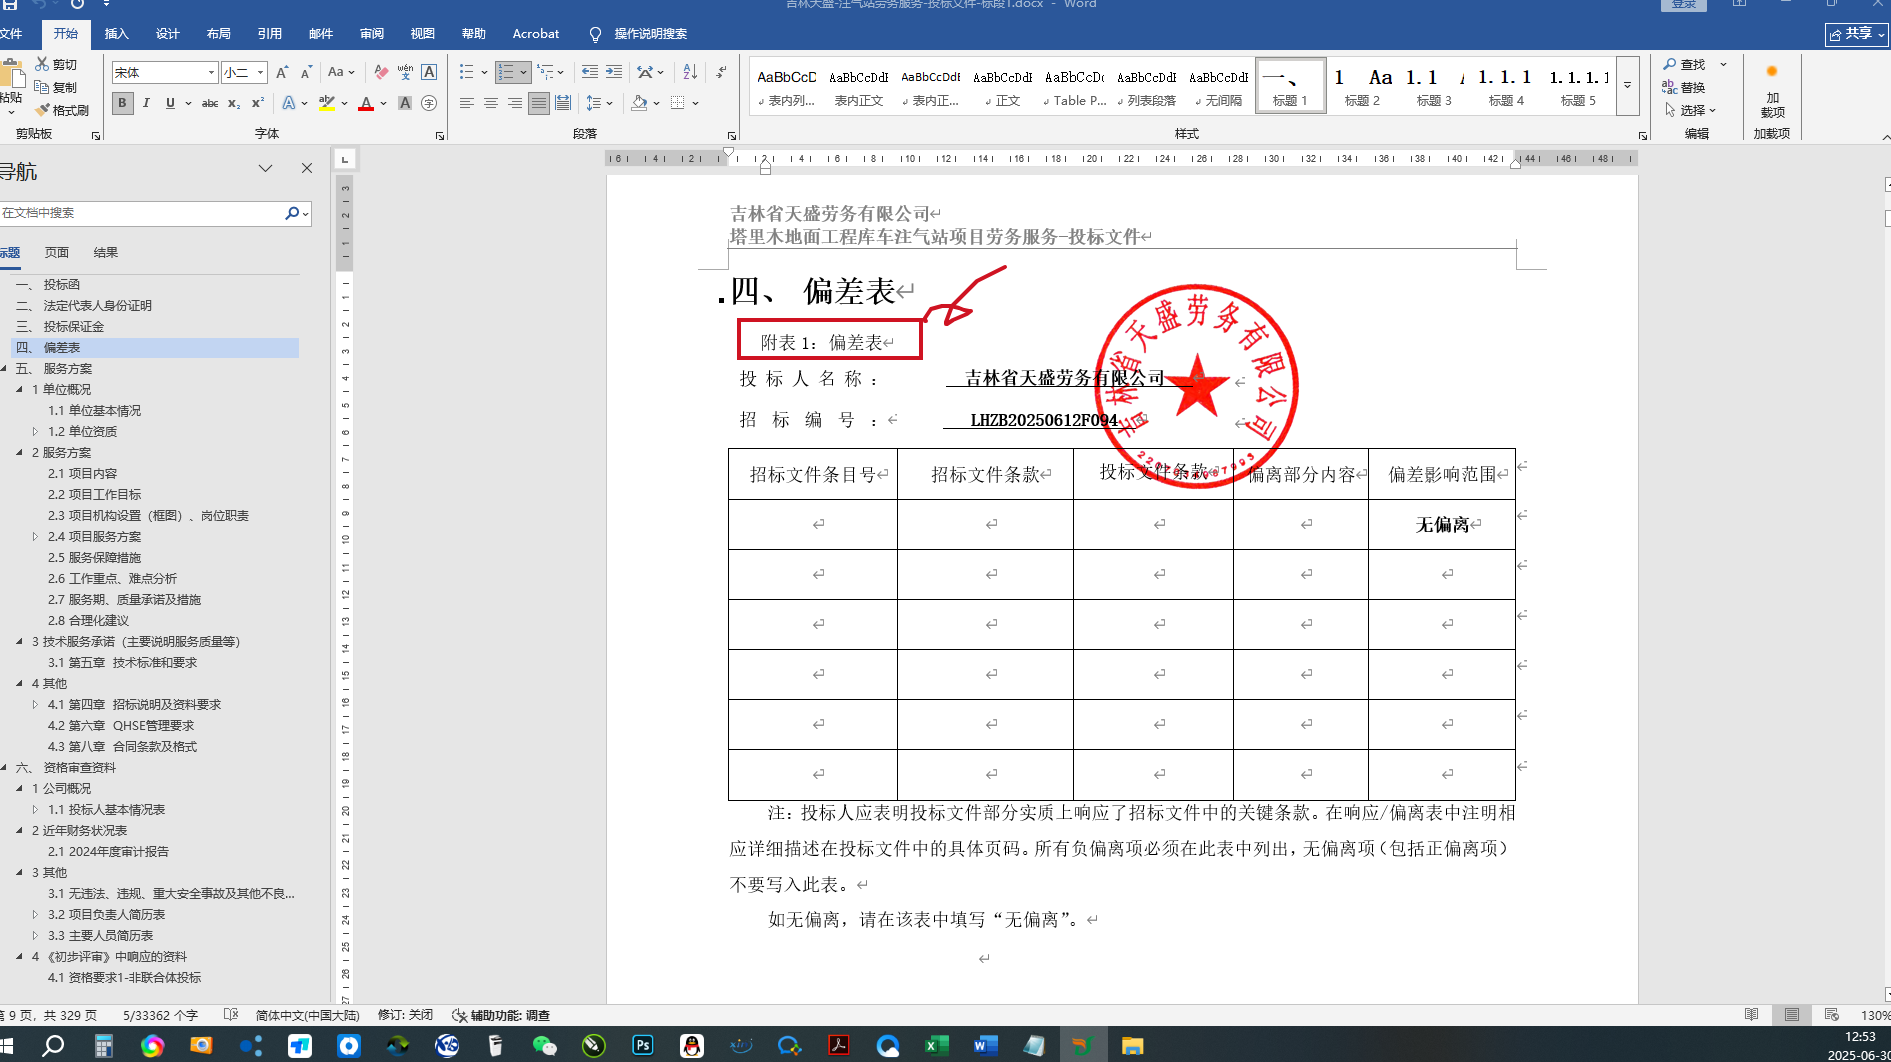Decrease paragraph indent

(x=590, y=72)
